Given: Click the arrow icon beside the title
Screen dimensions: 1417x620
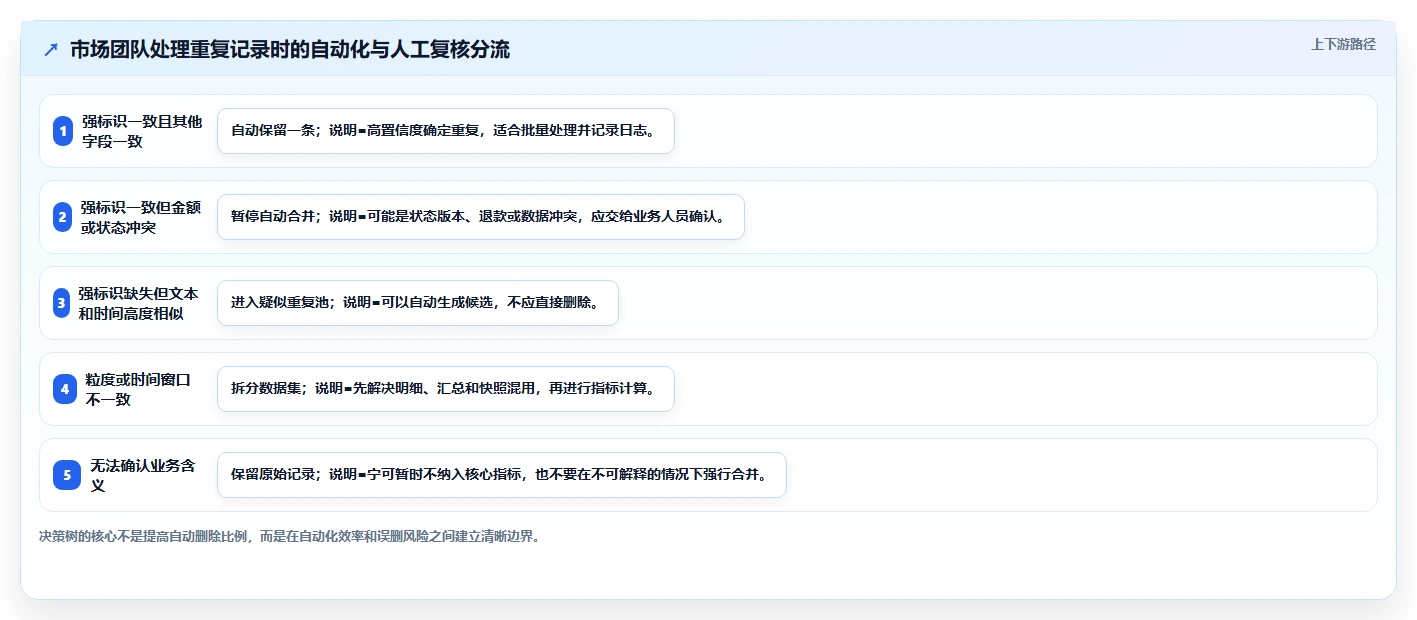Looking at the screenshot, I should click(x=51, y=50).
